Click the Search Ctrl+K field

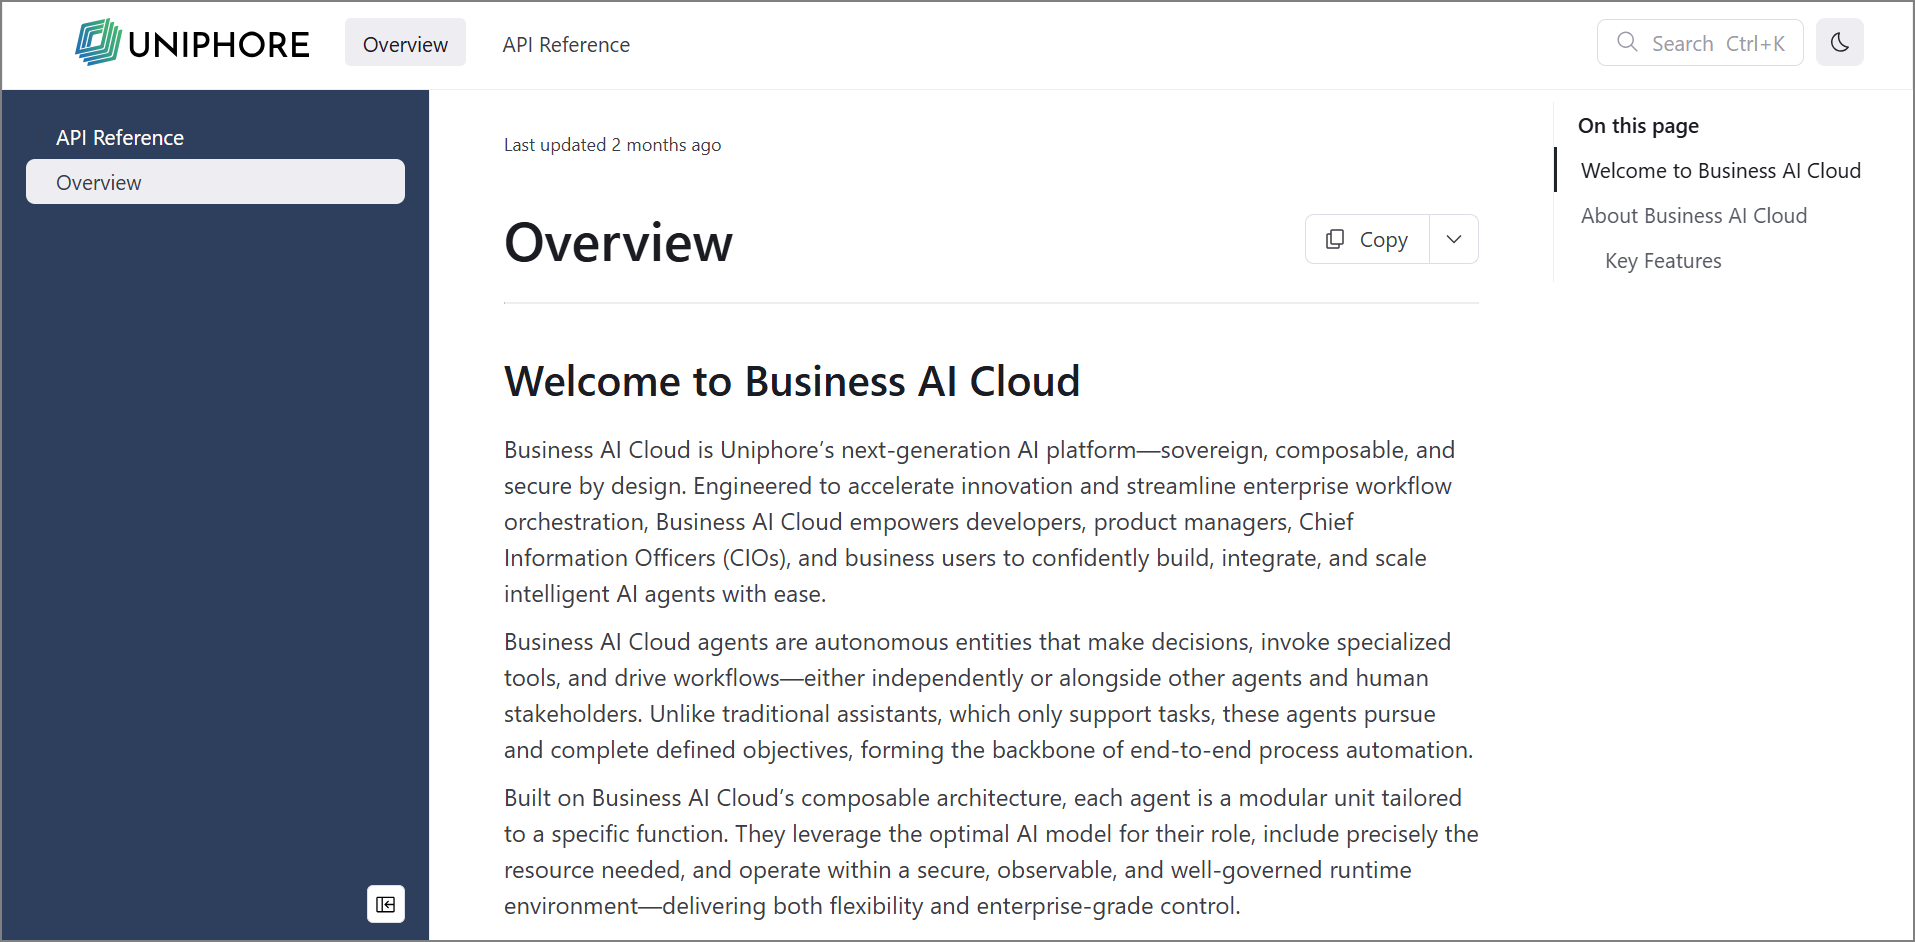1700,43
